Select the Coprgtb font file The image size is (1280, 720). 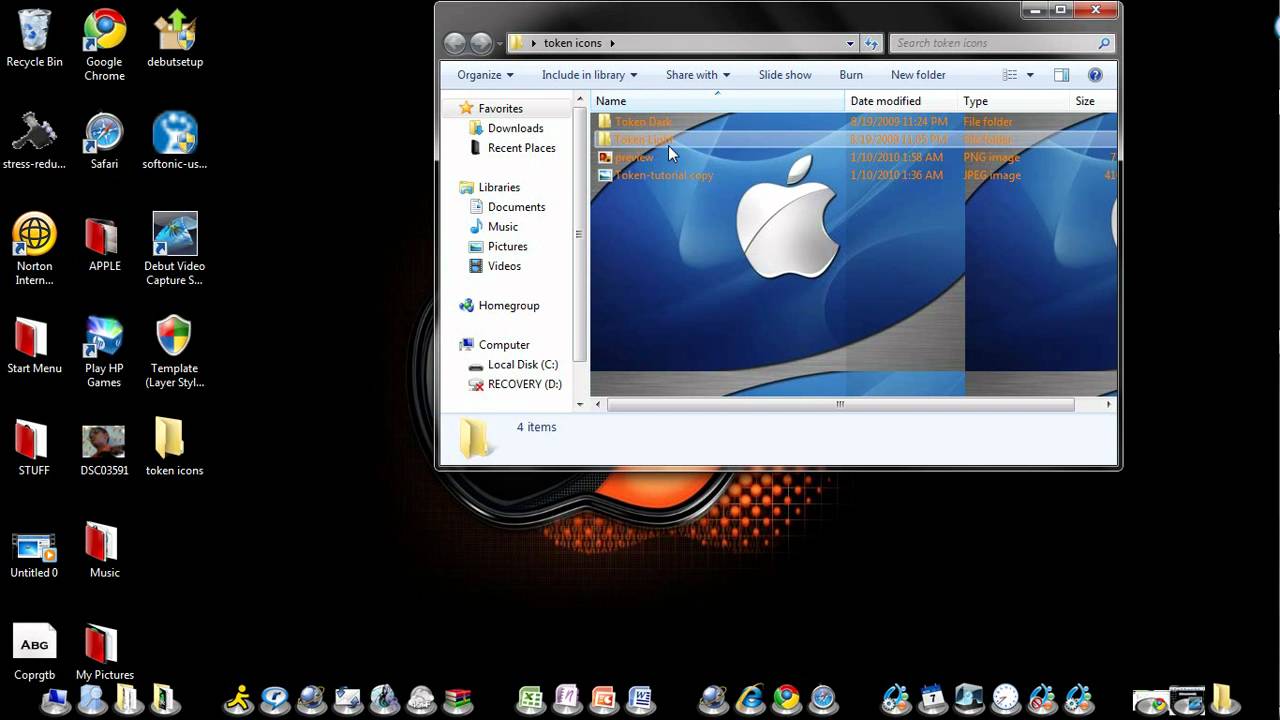tap(34, 653)
